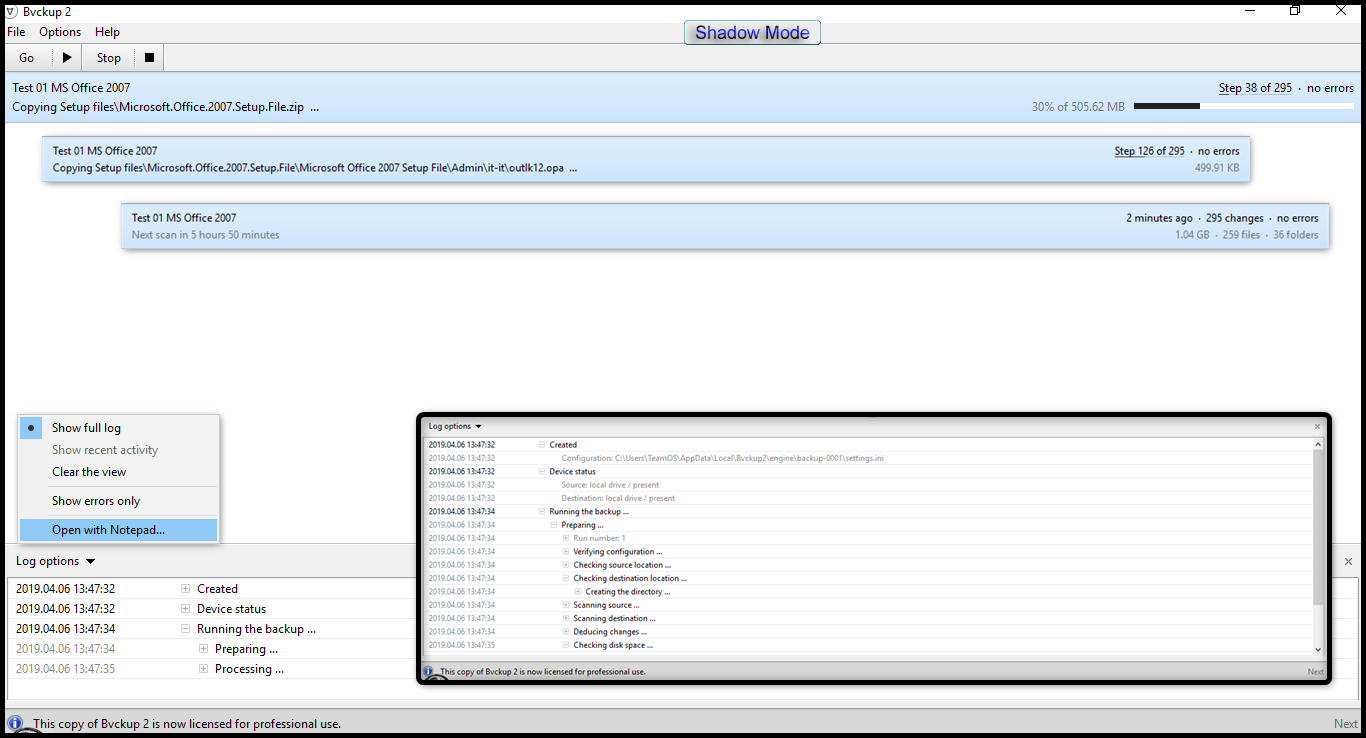
Task: Click the '1.04 GB · 259 files · 36 folders' text
Action: click(x=1247, y=235)
